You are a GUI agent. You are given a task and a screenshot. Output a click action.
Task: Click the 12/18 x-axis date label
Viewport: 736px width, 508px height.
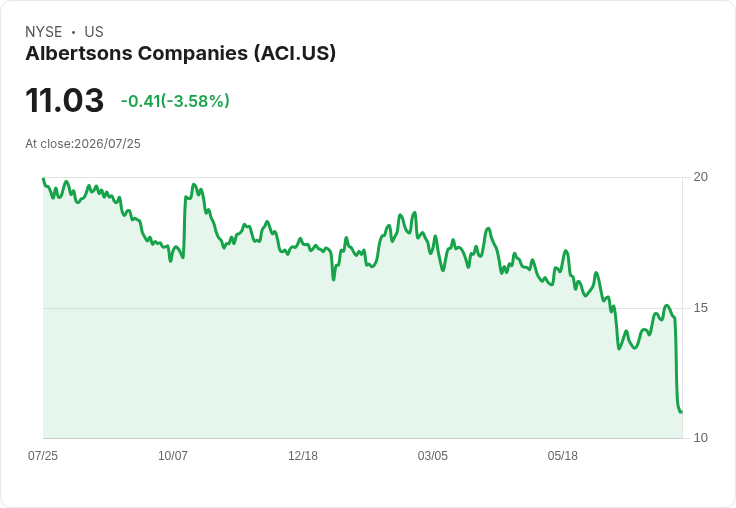coord(303,455)
